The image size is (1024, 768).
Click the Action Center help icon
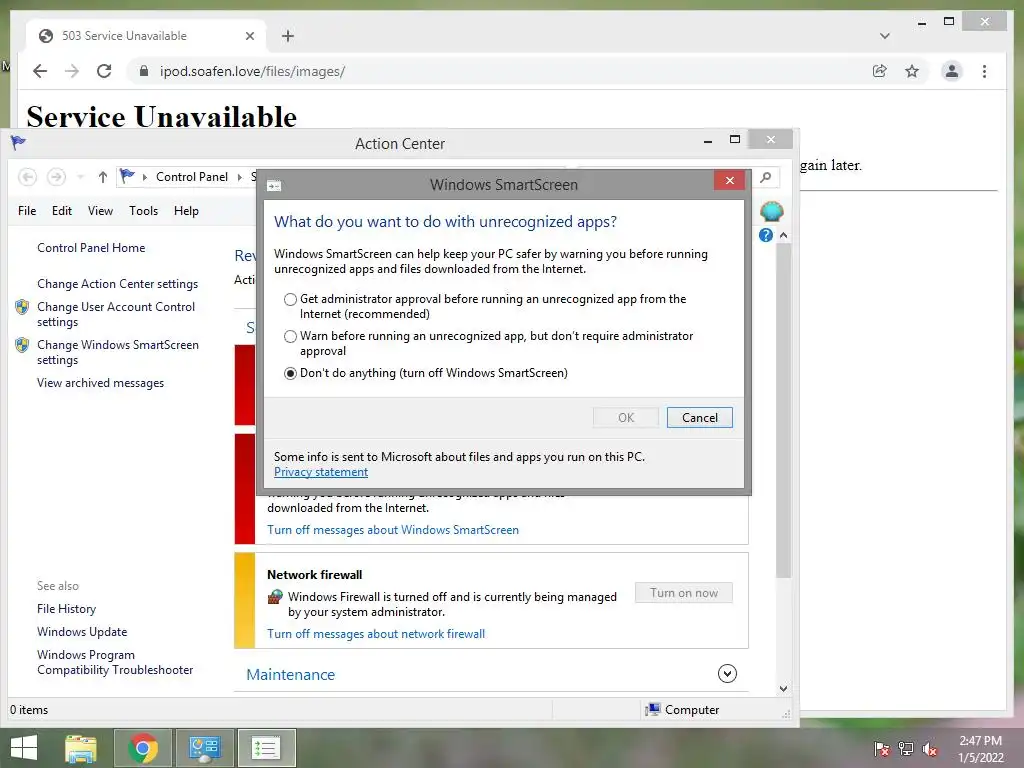click(x=766, y=235)
